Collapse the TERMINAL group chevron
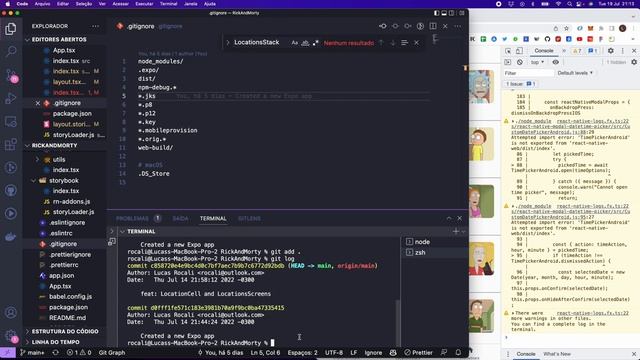This screenshot has height=360, width=640. [122, 231]
